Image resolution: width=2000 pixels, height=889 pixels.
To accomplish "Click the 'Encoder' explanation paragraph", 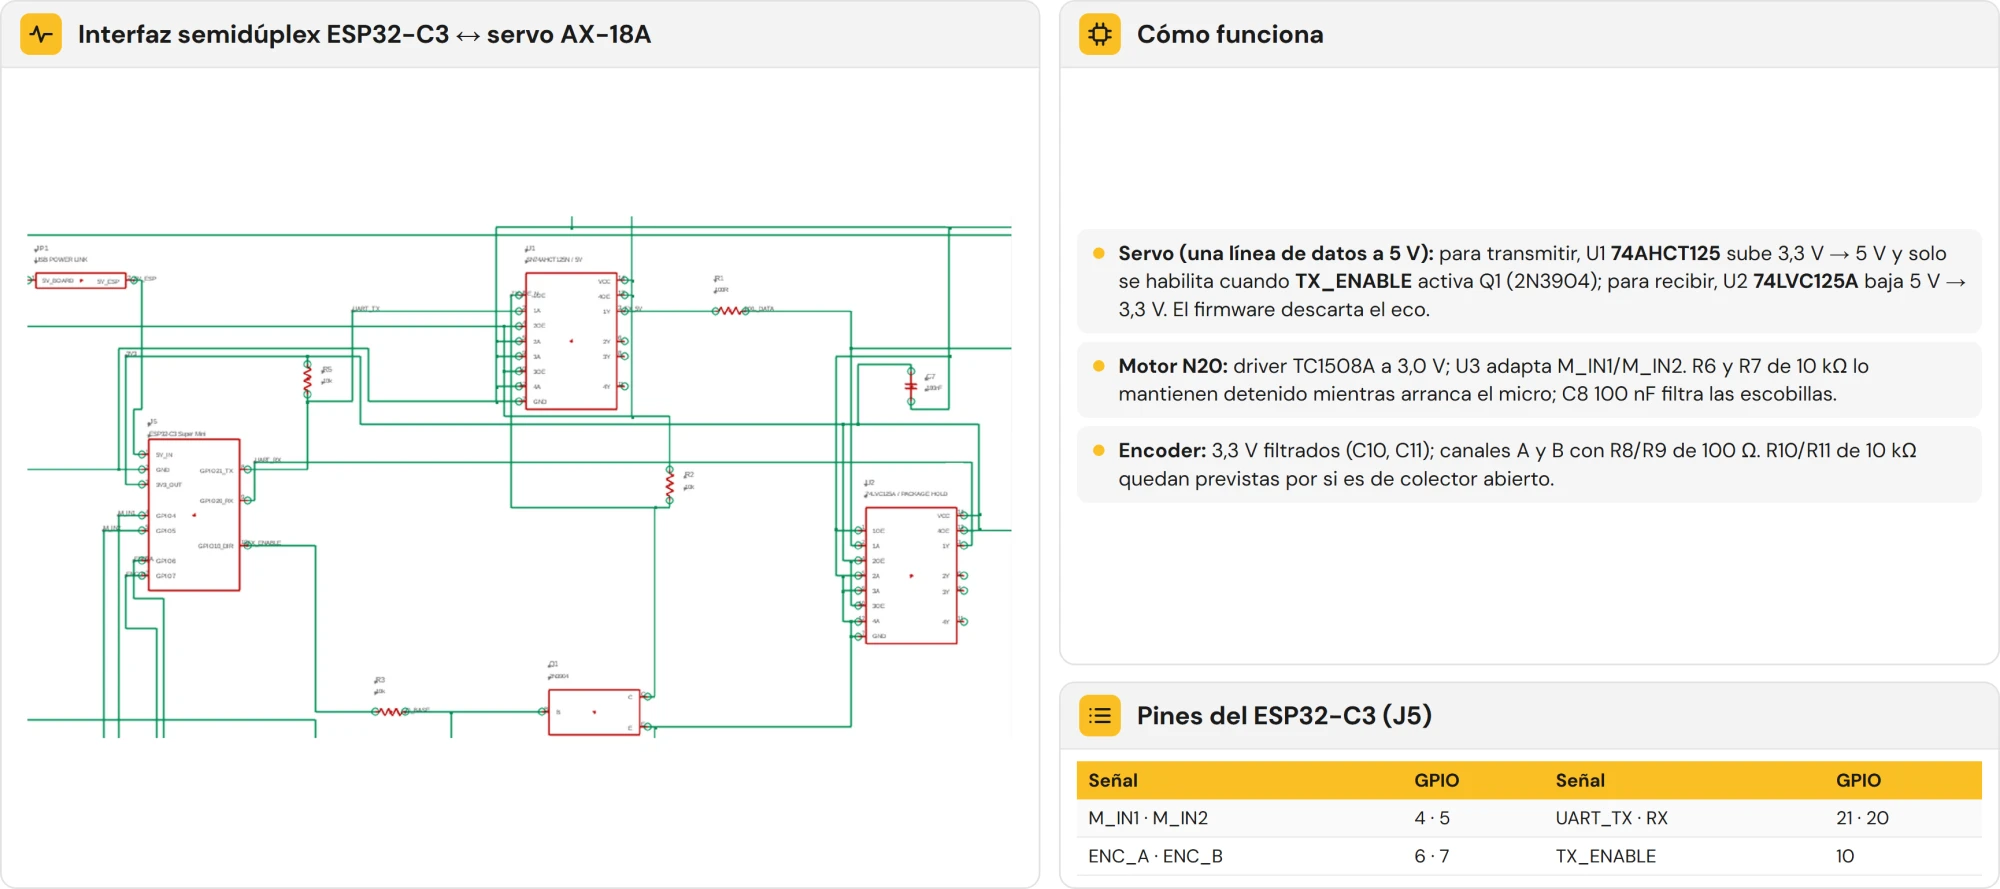I will click(1529, 464).
